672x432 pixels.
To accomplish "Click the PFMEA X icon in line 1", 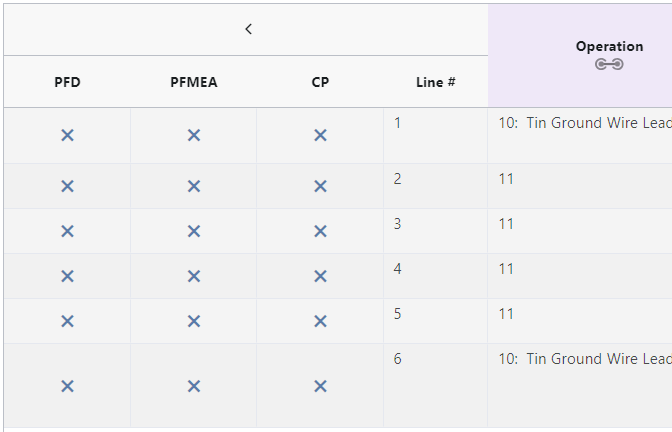I will (x=194, y=135).
